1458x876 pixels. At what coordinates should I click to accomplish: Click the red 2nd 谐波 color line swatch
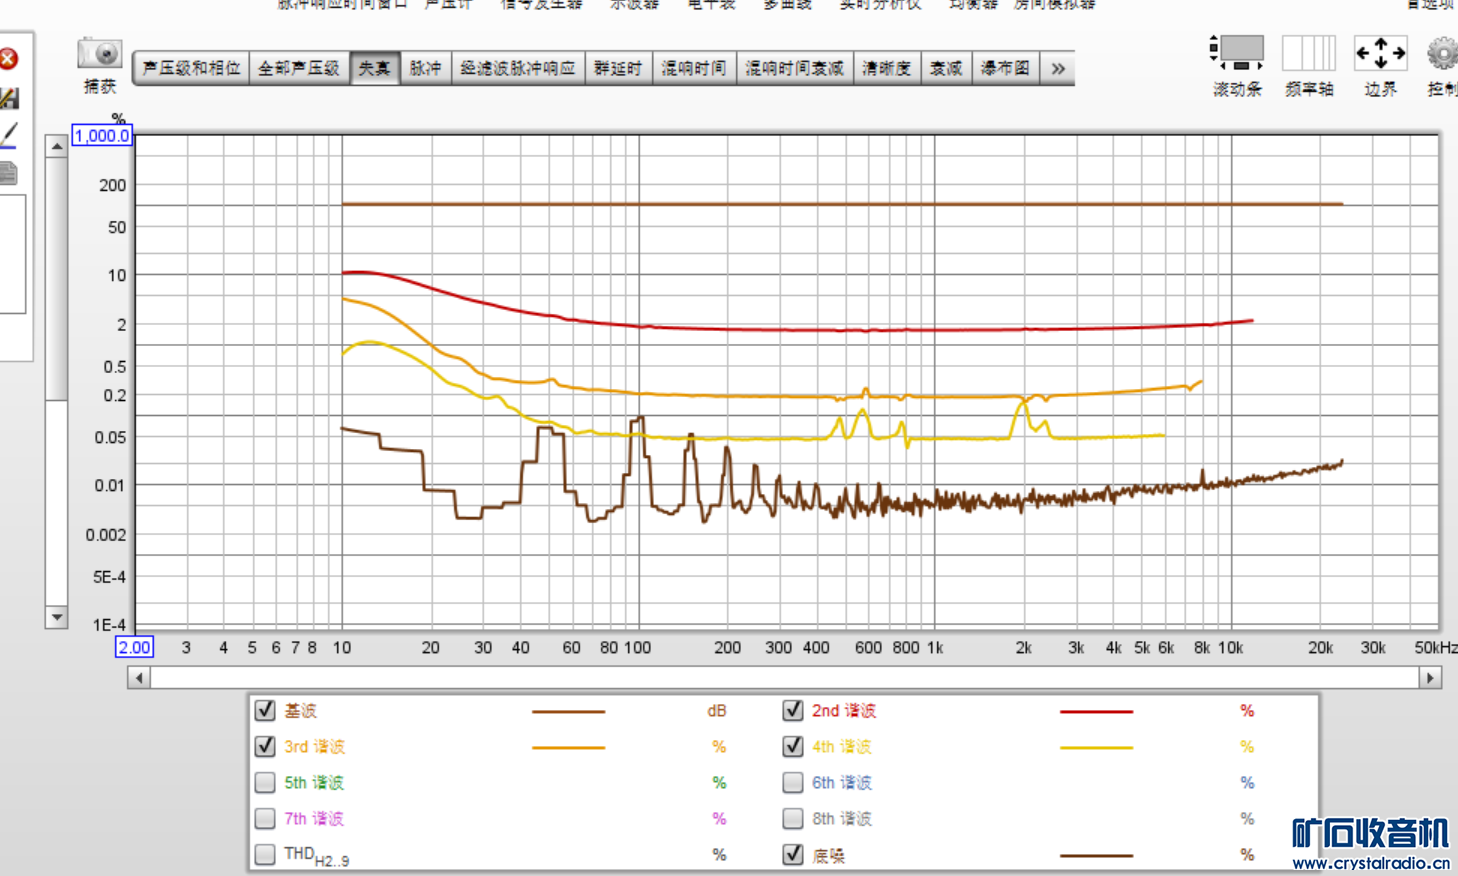(1096, 711)
